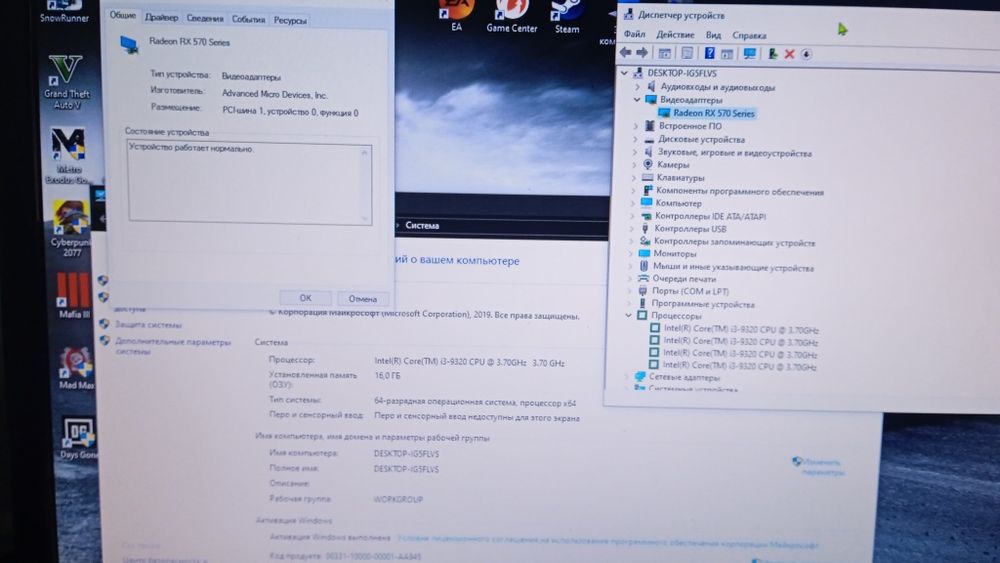Click Изменить параметры link in System window

(823, 467)
